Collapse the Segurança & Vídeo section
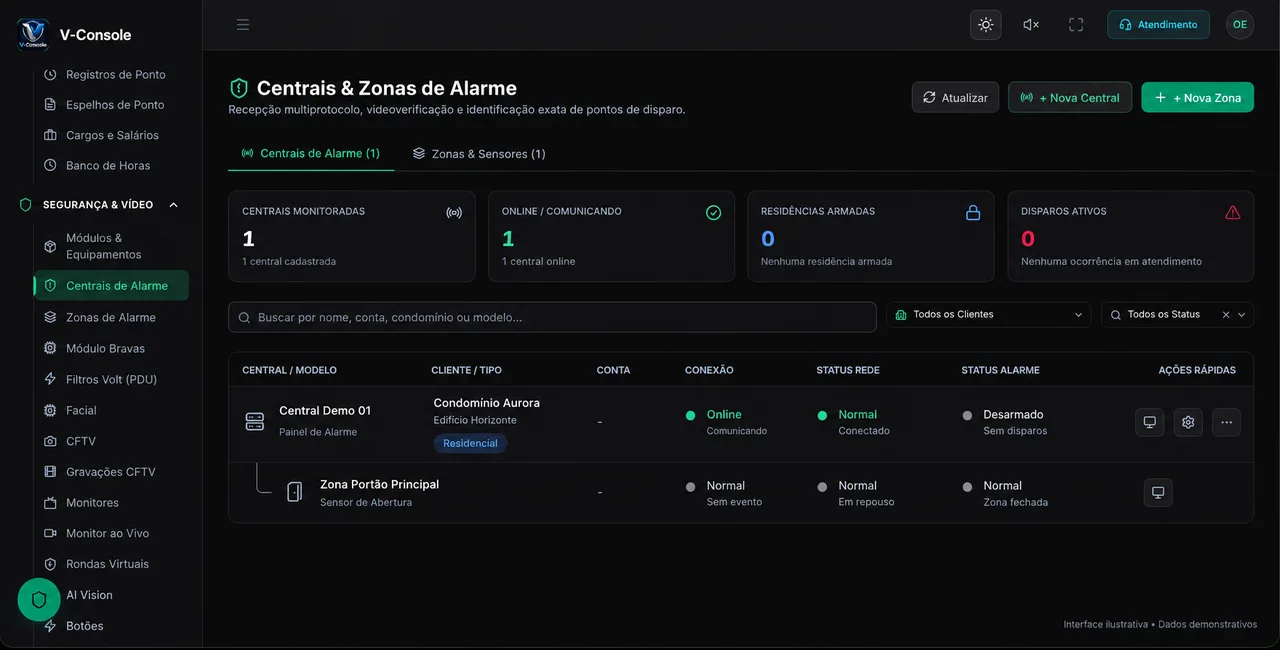The image size is (1280, 650). coord(100,205)
